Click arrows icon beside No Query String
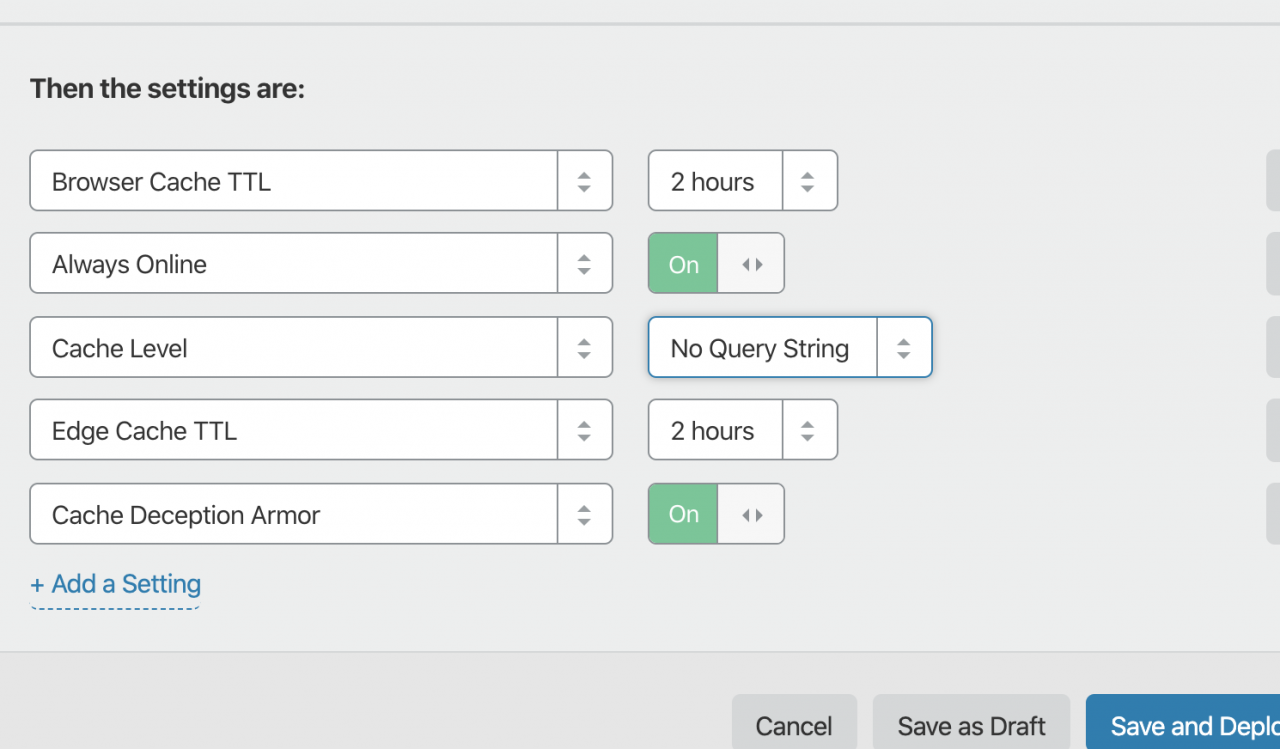The height and width of the screenshot is (749, 1280). coord(904,348)
